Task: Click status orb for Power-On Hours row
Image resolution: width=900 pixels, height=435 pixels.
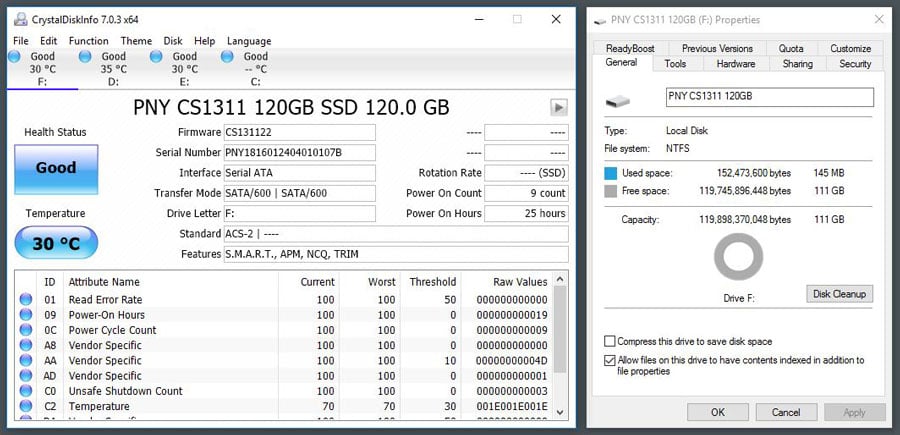Action: [26, 314]
